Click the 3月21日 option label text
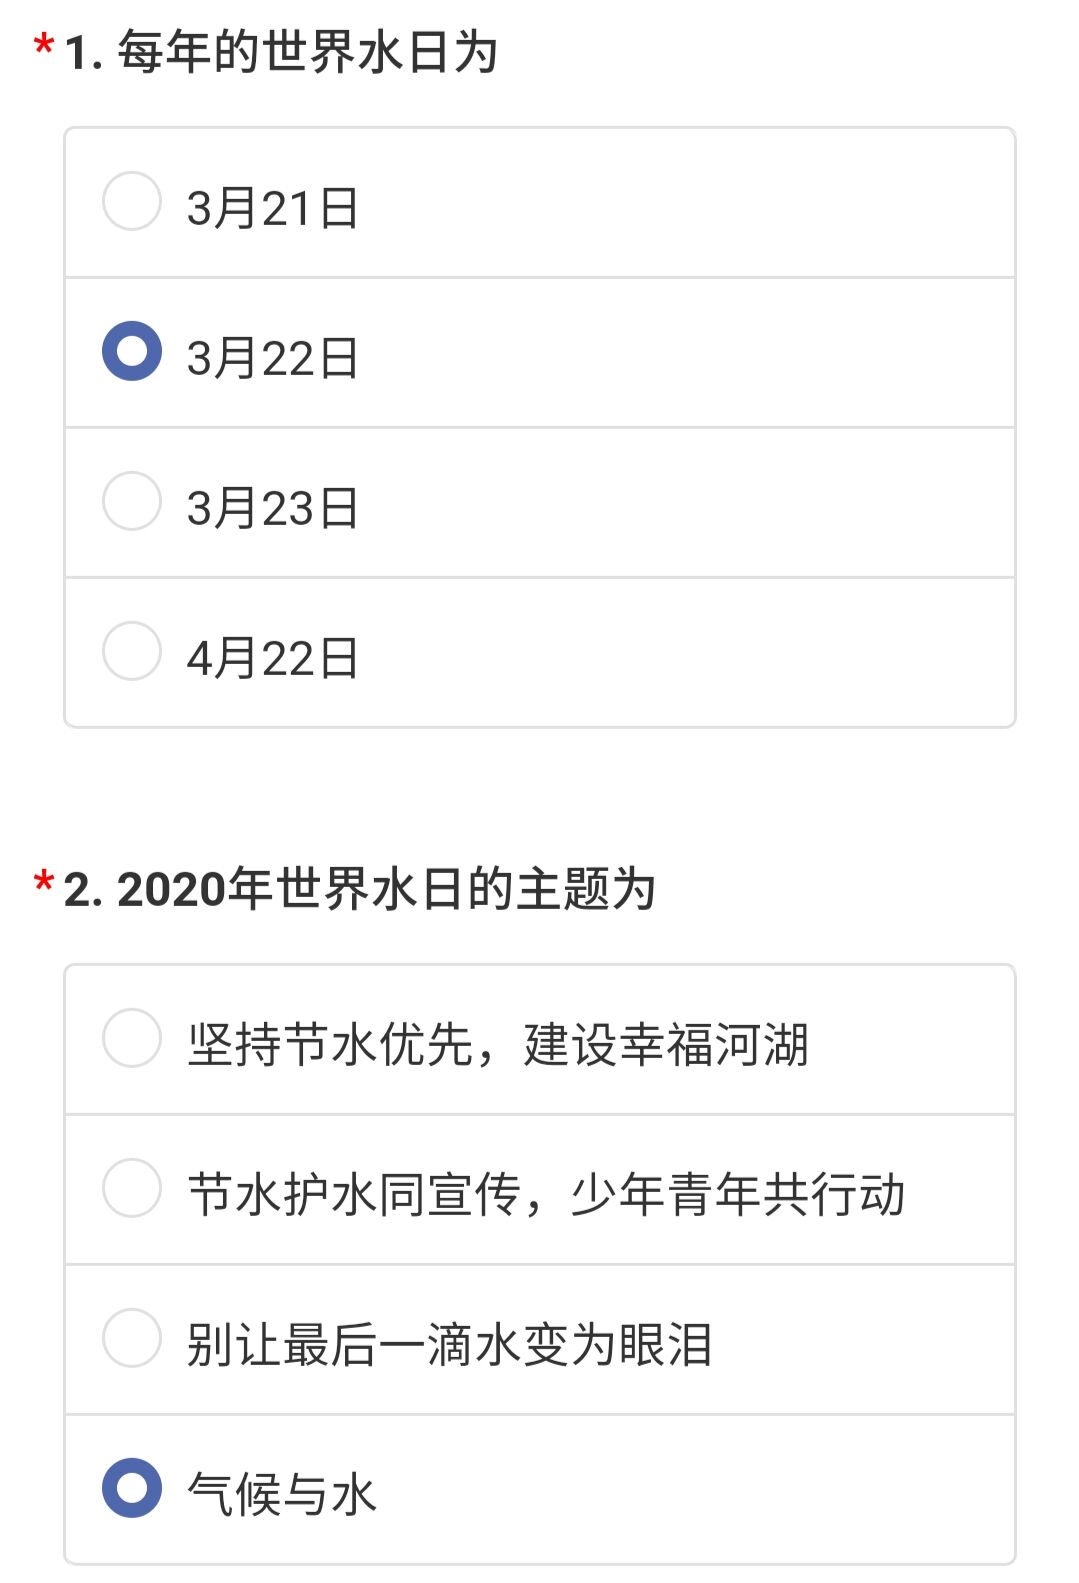This screenshot has height=1583, width=1079. (272, 208)
